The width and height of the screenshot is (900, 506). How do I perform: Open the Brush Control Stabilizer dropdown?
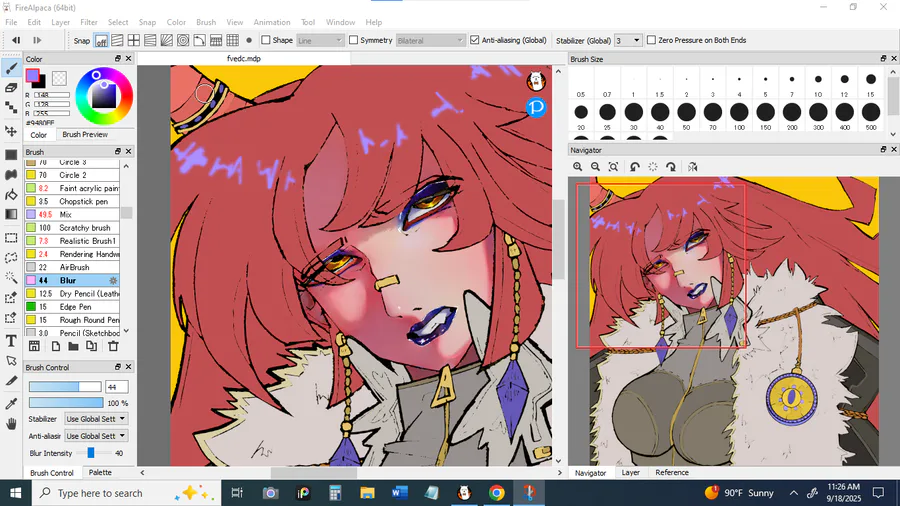tap(95, 419)
